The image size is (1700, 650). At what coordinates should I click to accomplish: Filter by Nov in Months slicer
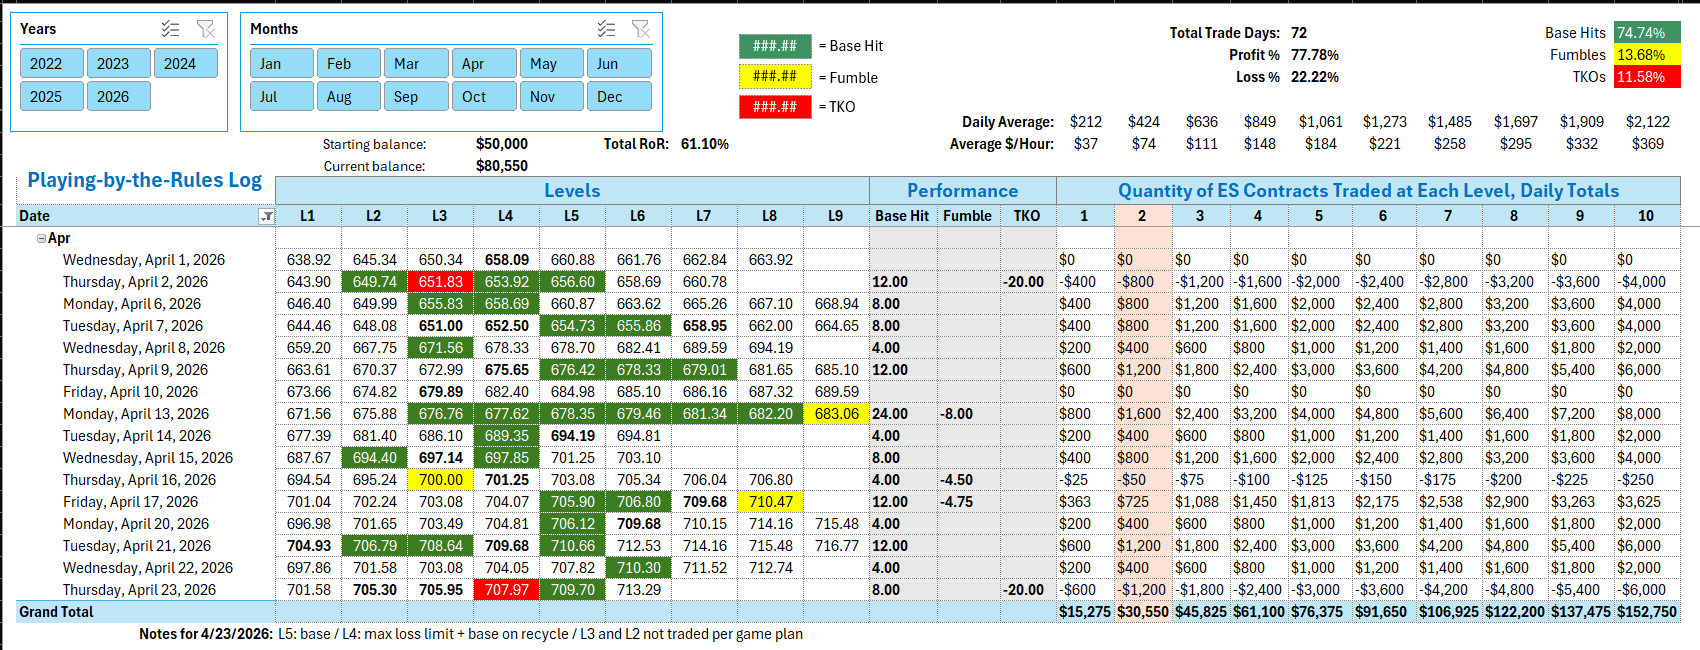(551, 96)
